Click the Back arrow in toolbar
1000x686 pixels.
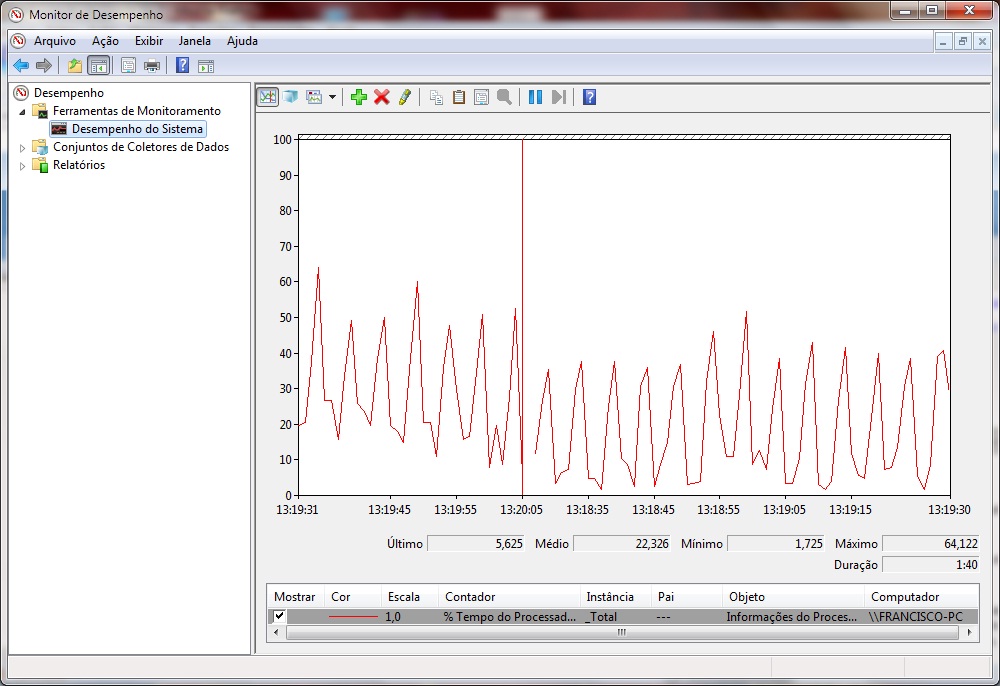tap(21, 65)
